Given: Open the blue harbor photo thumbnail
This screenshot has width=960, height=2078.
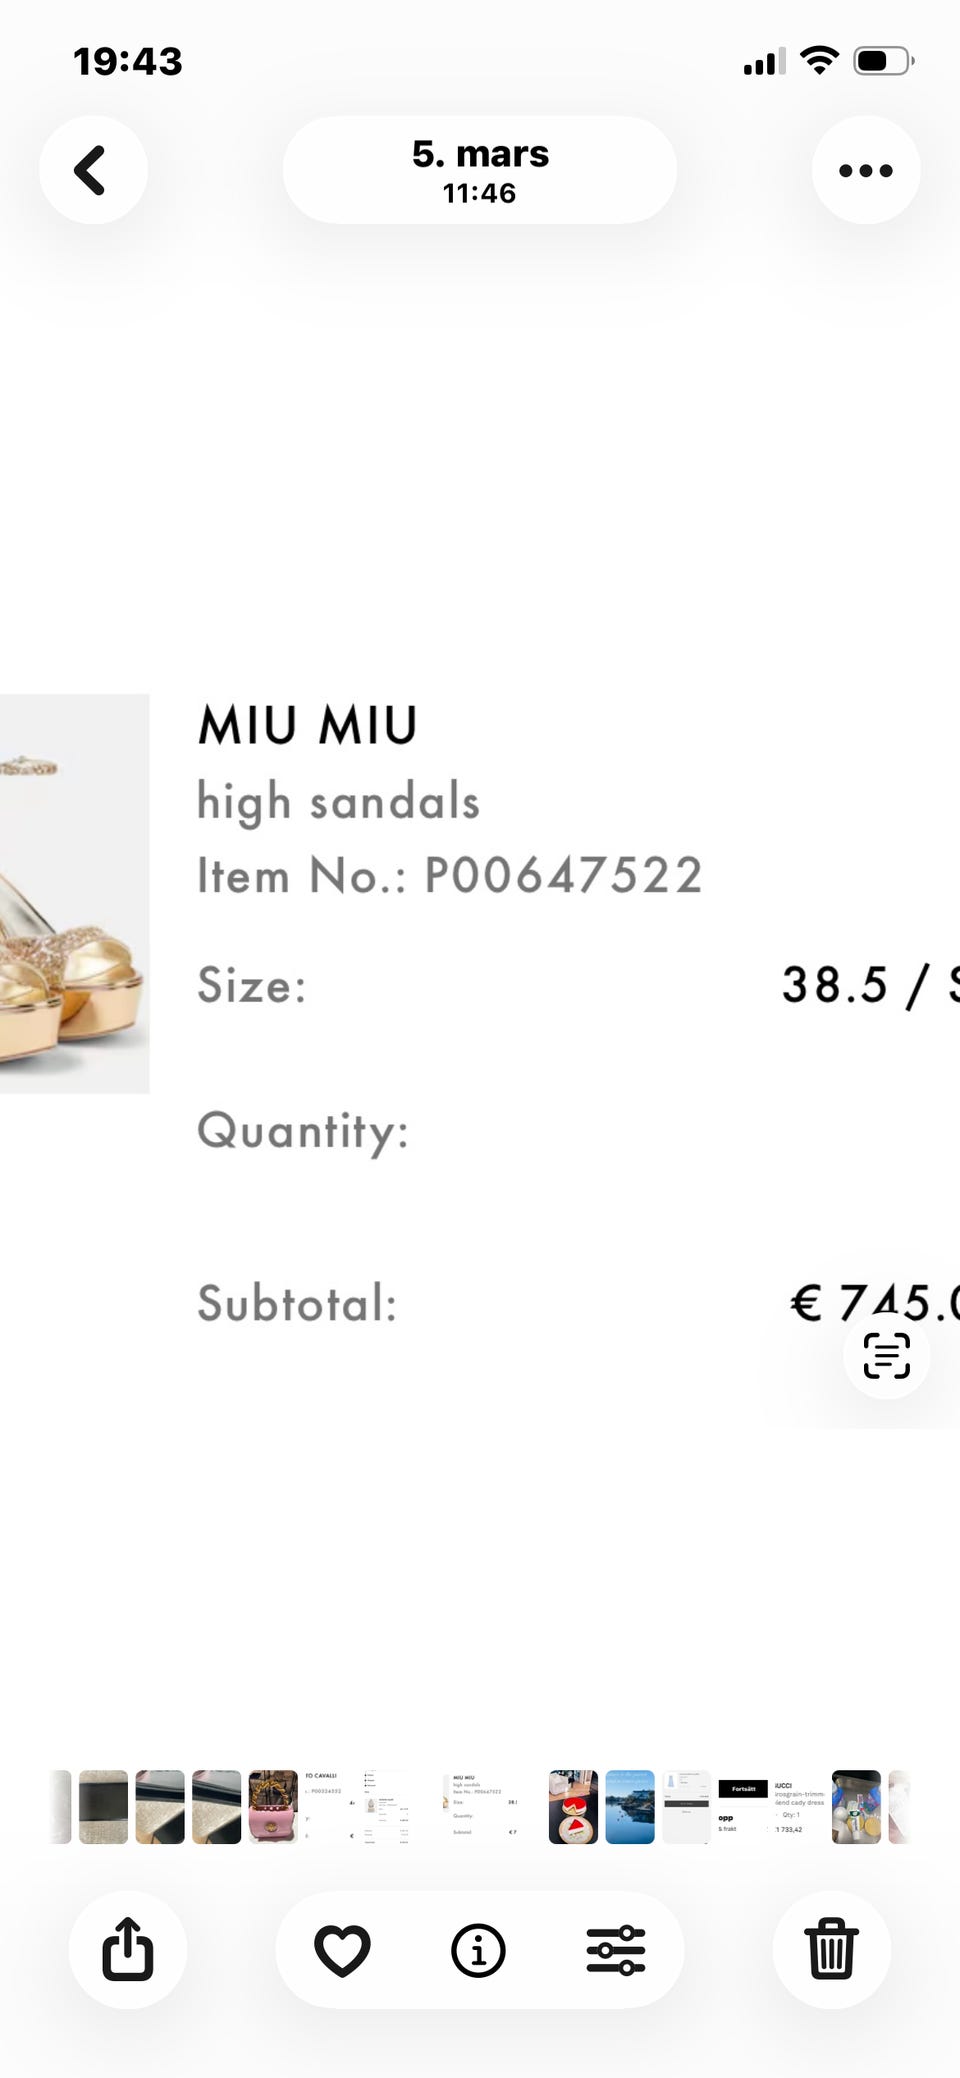Looking at the screenshot, I should click(x=630, y=1807).
